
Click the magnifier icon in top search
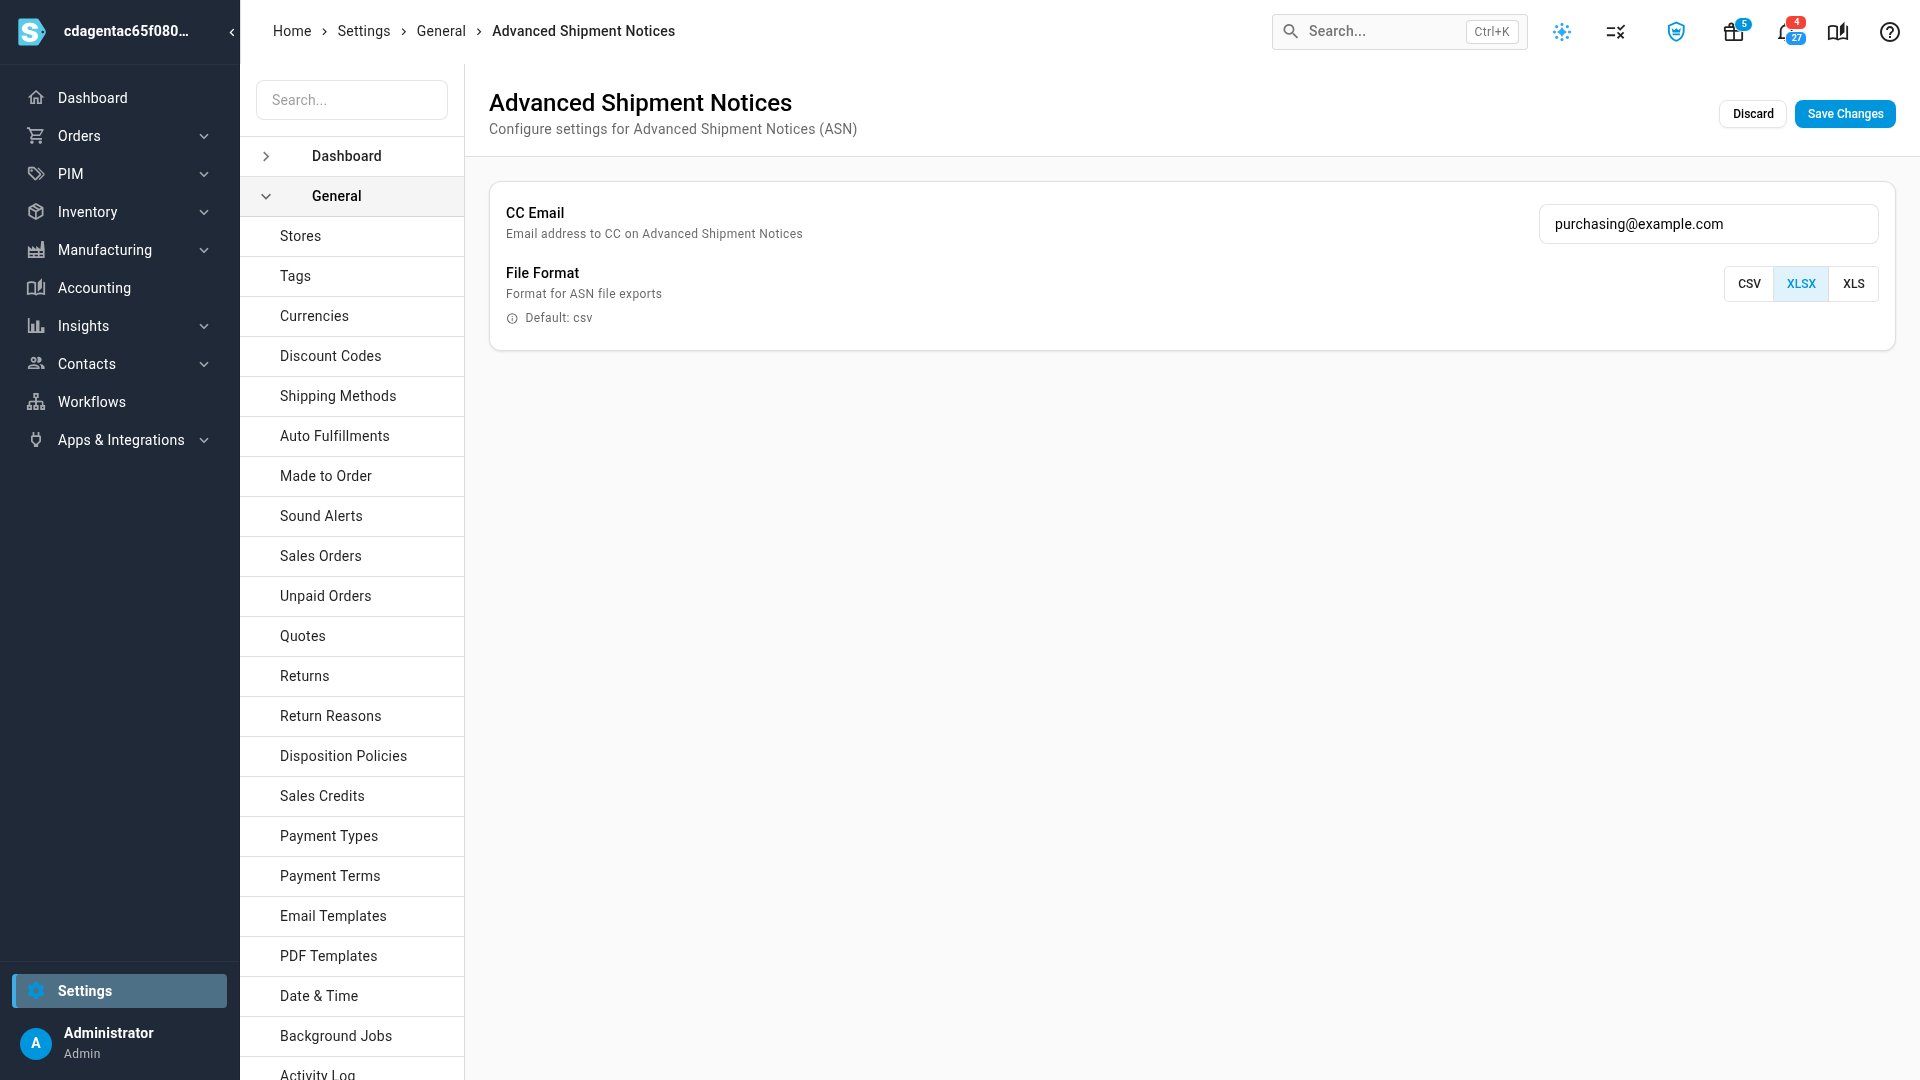pyautogui.click(x=1291, y=32)
